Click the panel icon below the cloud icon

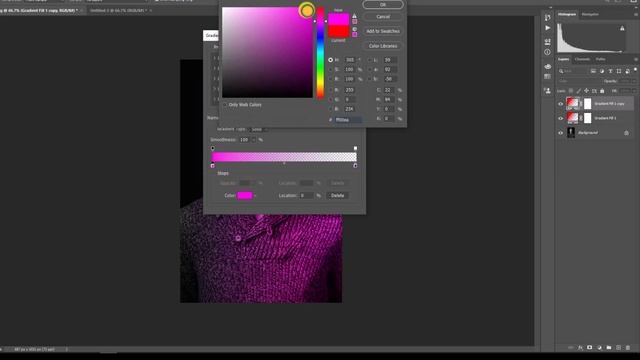(x=547, y=77)
